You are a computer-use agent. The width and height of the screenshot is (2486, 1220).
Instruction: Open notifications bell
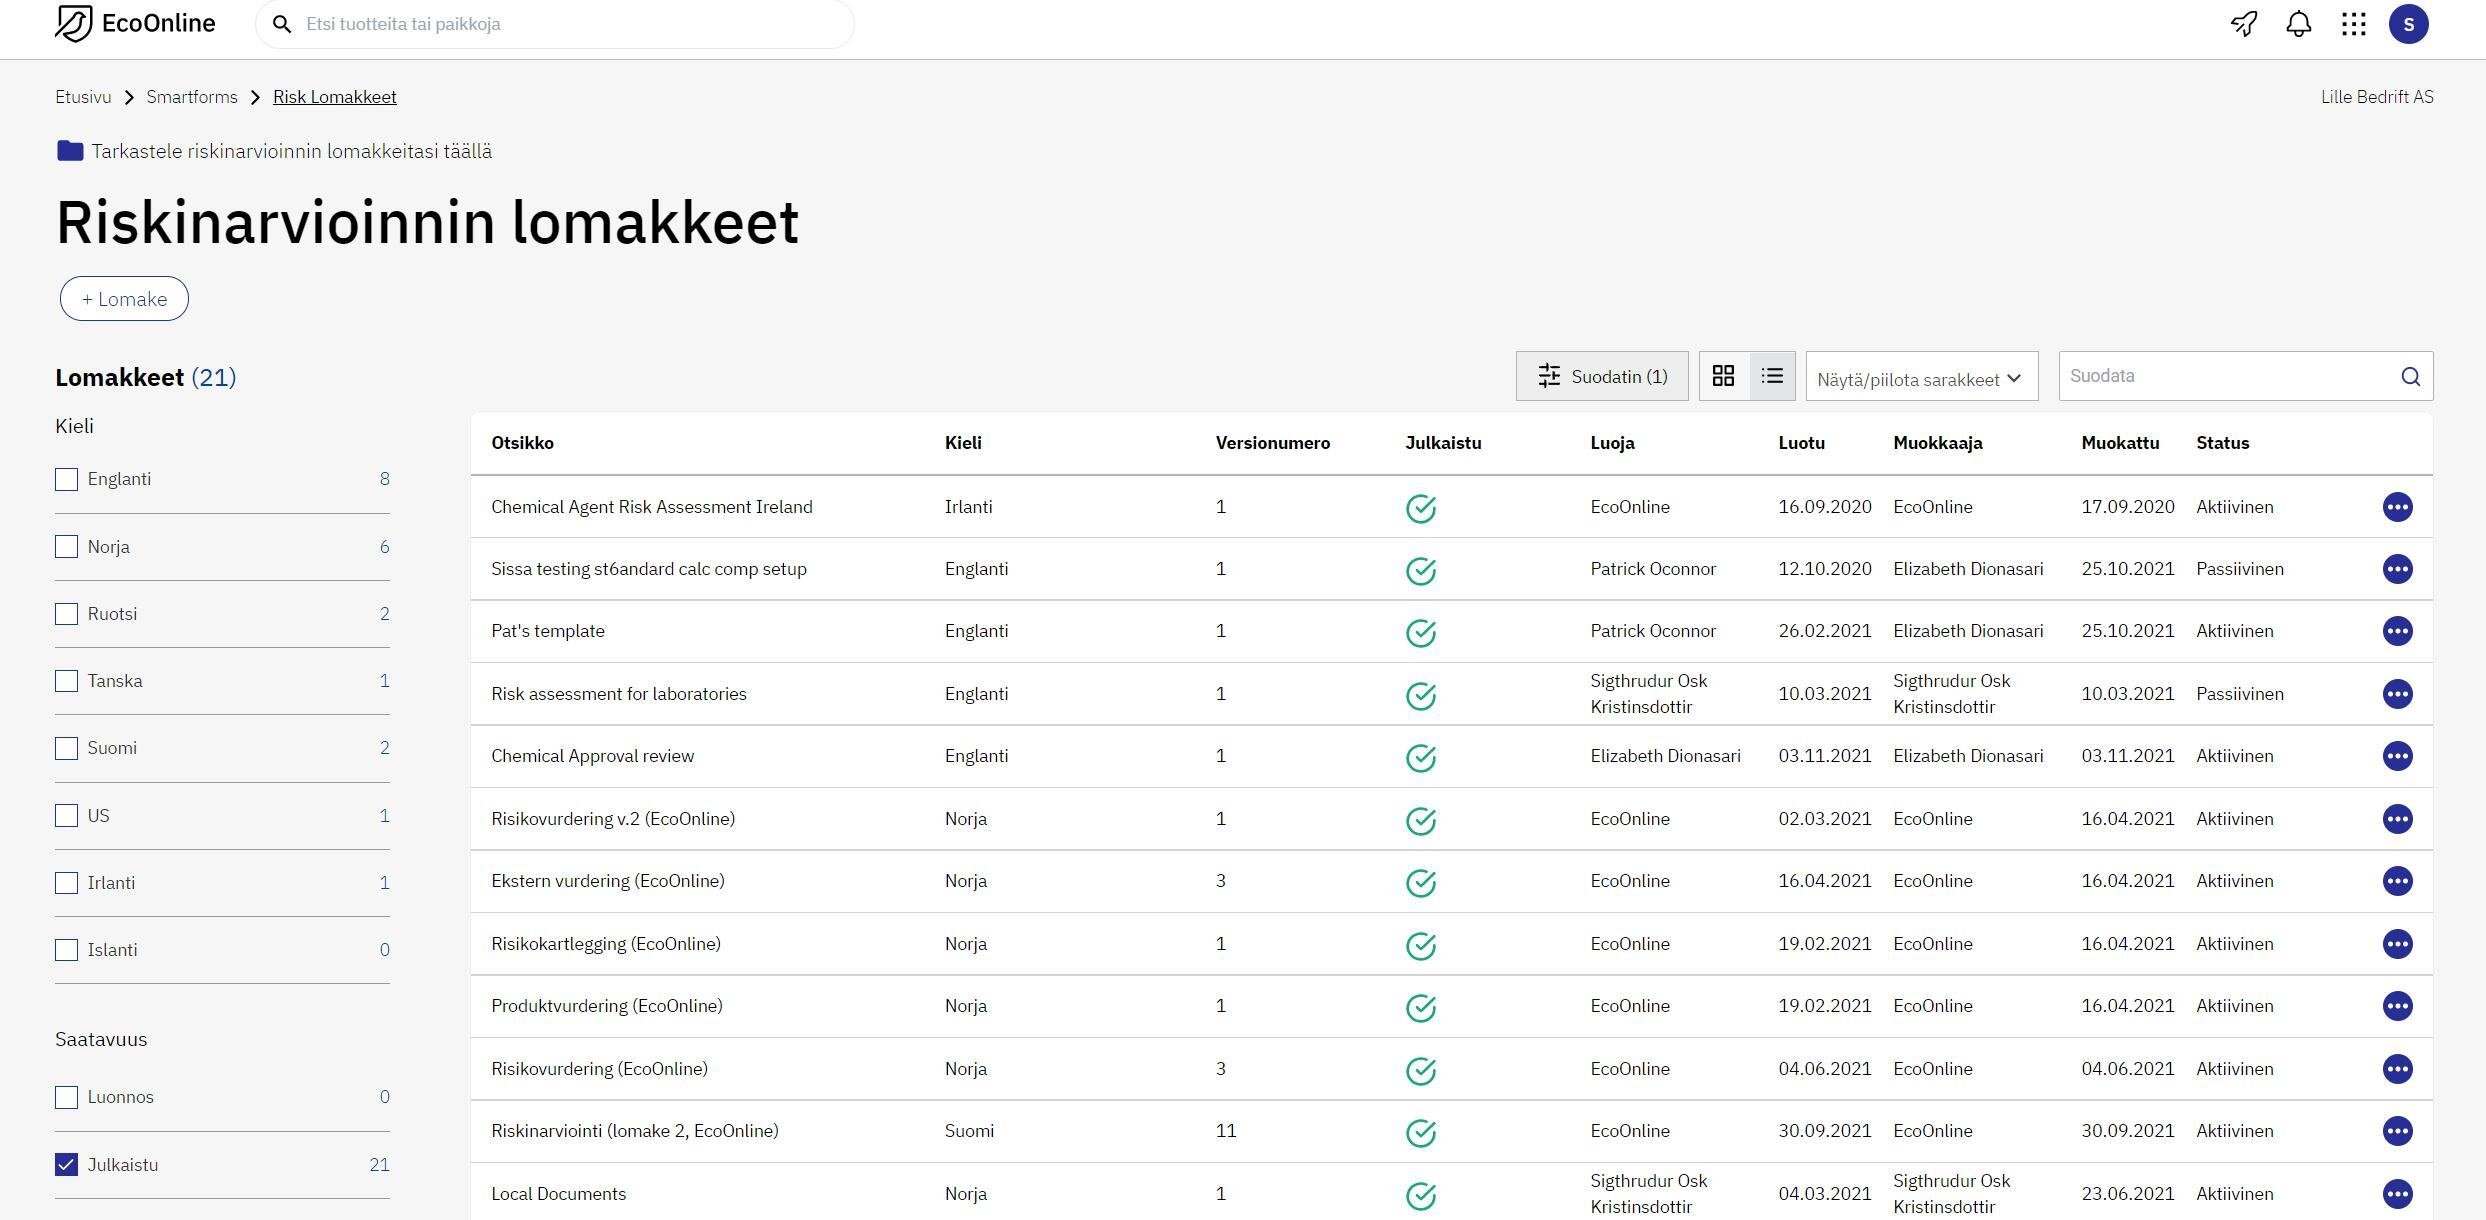coord(2299,24)
